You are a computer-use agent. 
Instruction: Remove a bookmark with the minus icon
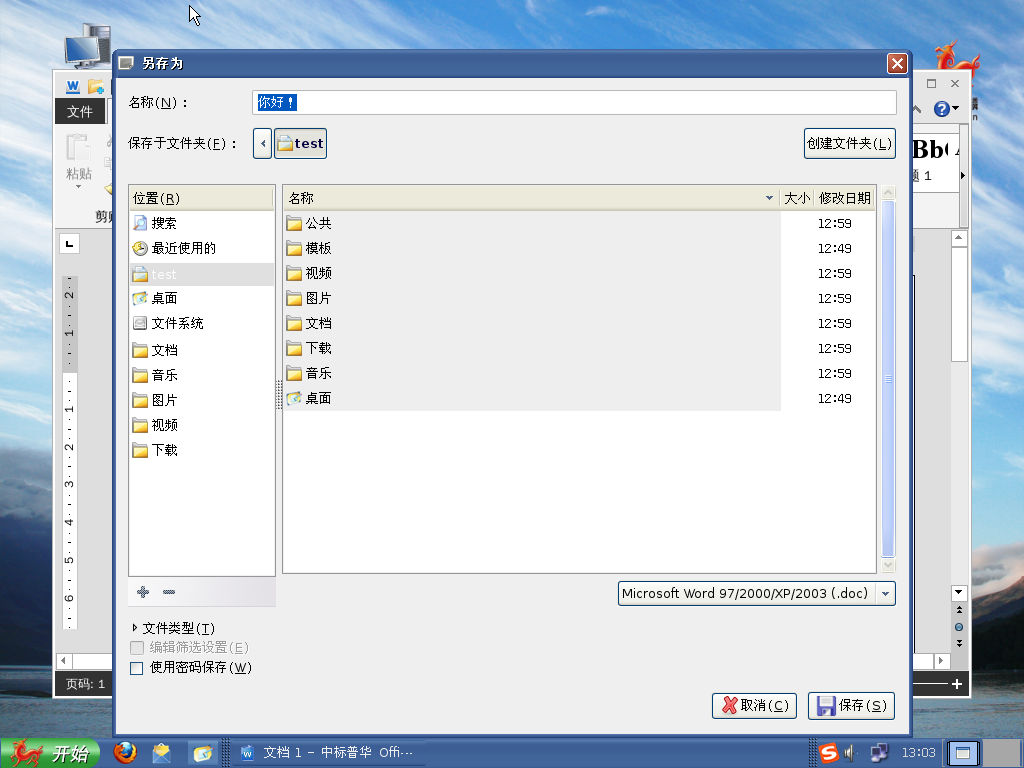click(168, 592)
